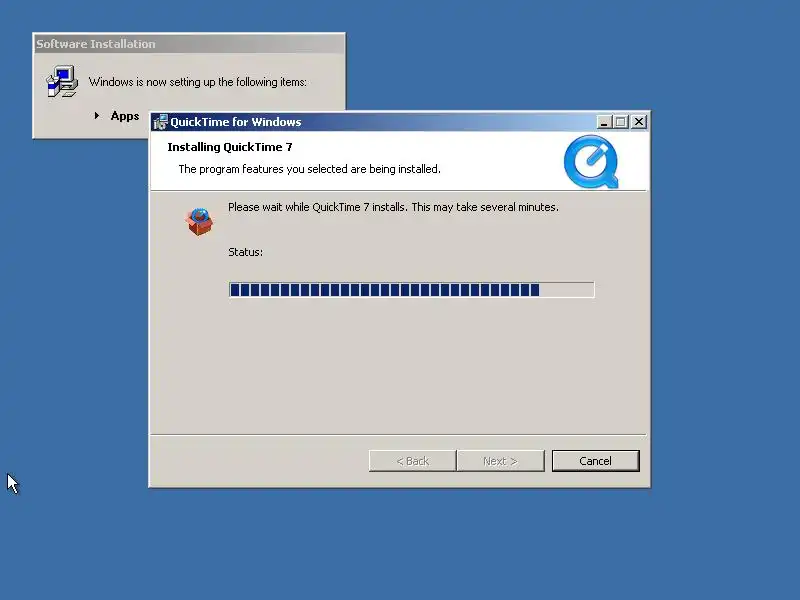This screenshot has height=600, width=800.
Task: Go to the previous step with Back
Action: 412,461
